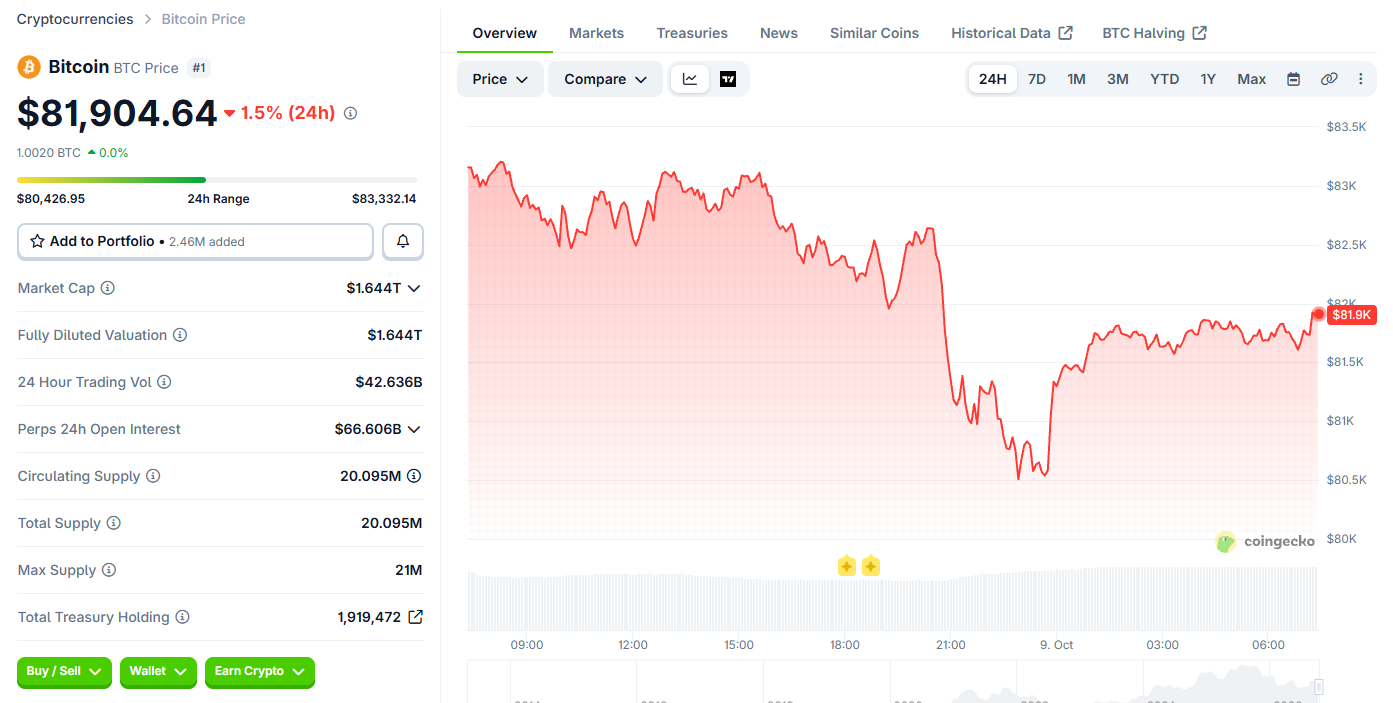Click the #1 rank badge

click(x=199, y=68)
